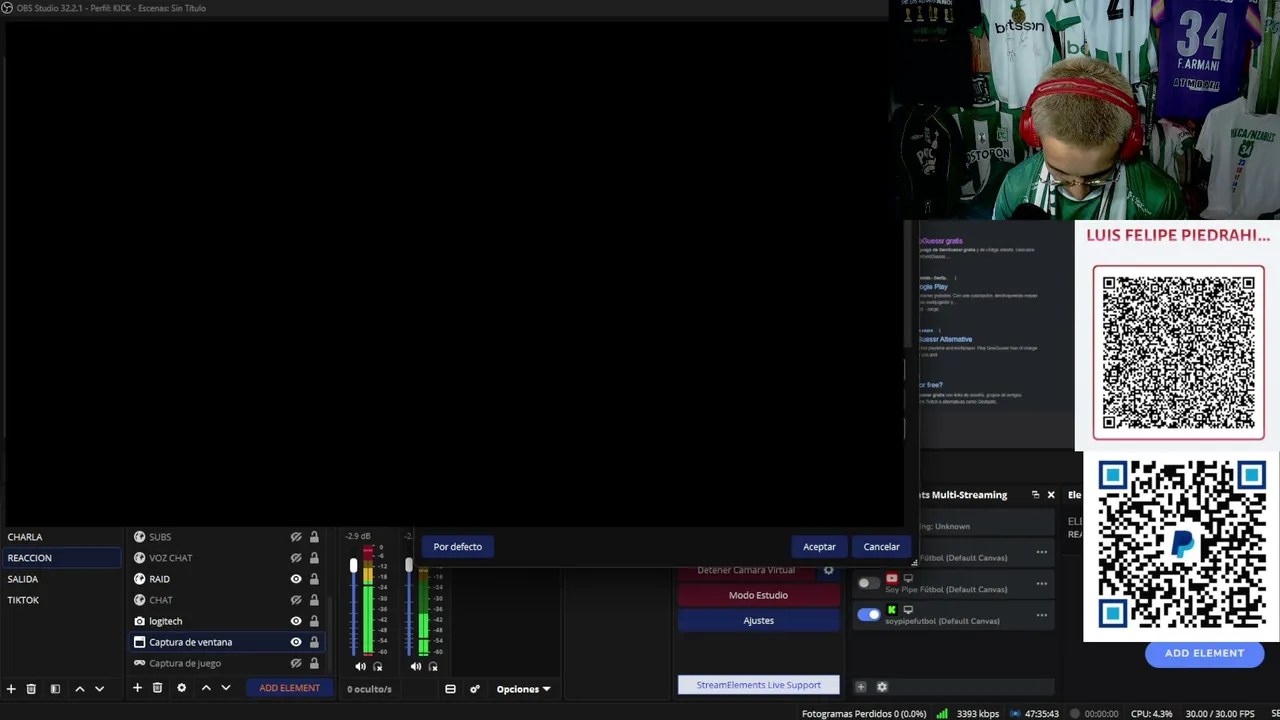Screen dimensions: 1280x720
Task: Hide the logitech source
Action: pyautogui.click(x=296, y=621)
